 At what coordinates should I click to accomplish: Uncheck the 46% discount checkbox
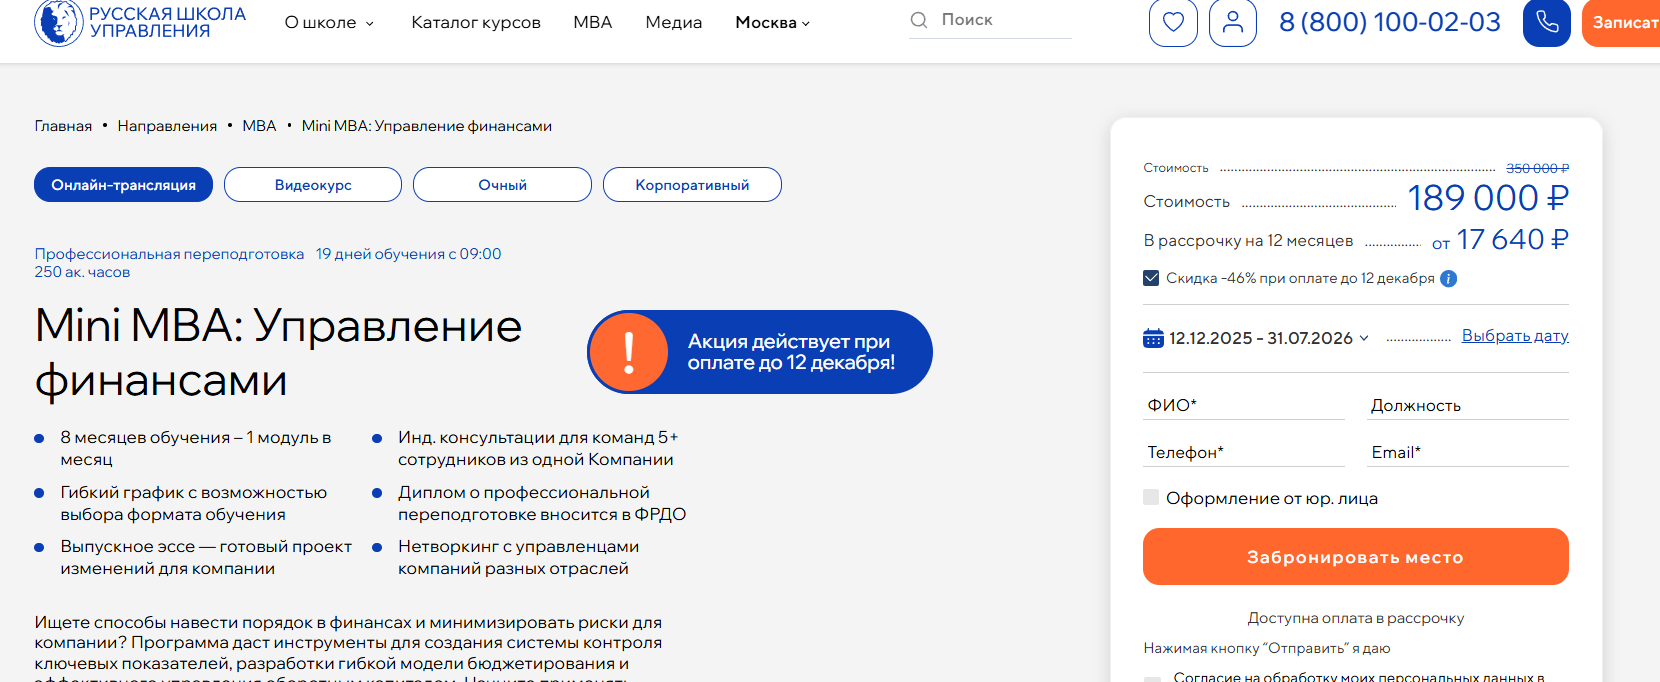(1151, 278)
